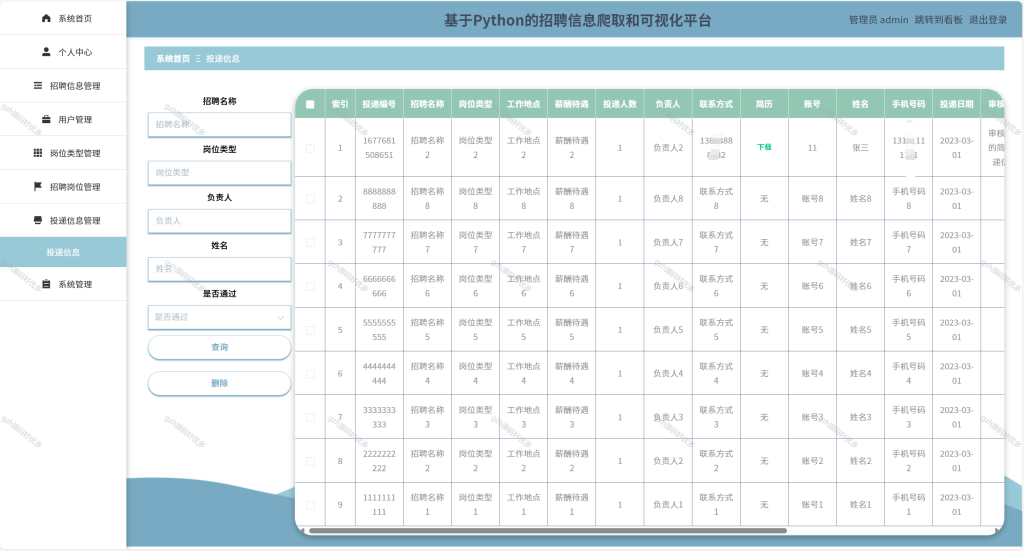The height and width of the screenshot is (551, 1024).
Task: Toggle the select-all checkbox in table header
Action: (310, 104)
